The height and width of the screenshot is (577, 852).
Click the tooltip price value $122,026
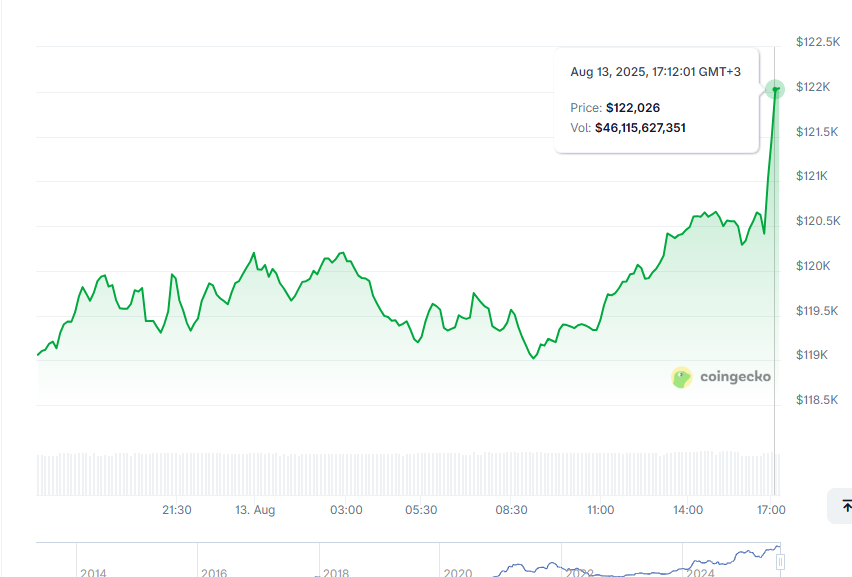point(633,108)
